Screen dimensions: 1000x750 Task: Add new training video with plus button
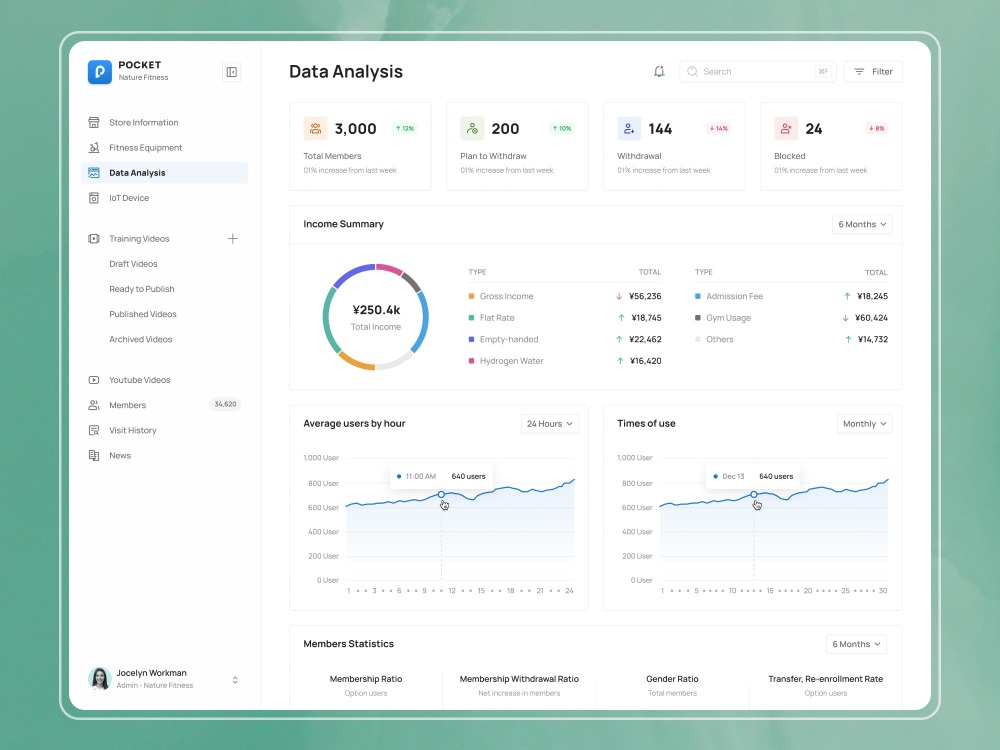[232, 238]
